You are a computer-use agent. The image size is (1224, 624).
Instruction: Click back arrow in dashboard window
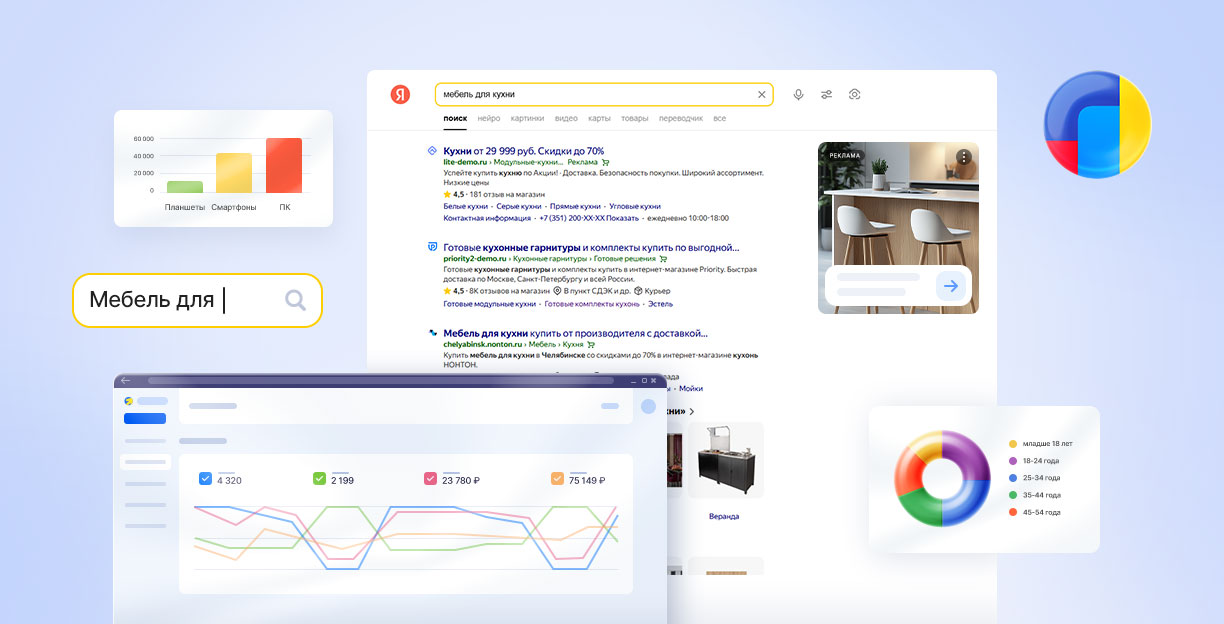[x=126, y=381]
